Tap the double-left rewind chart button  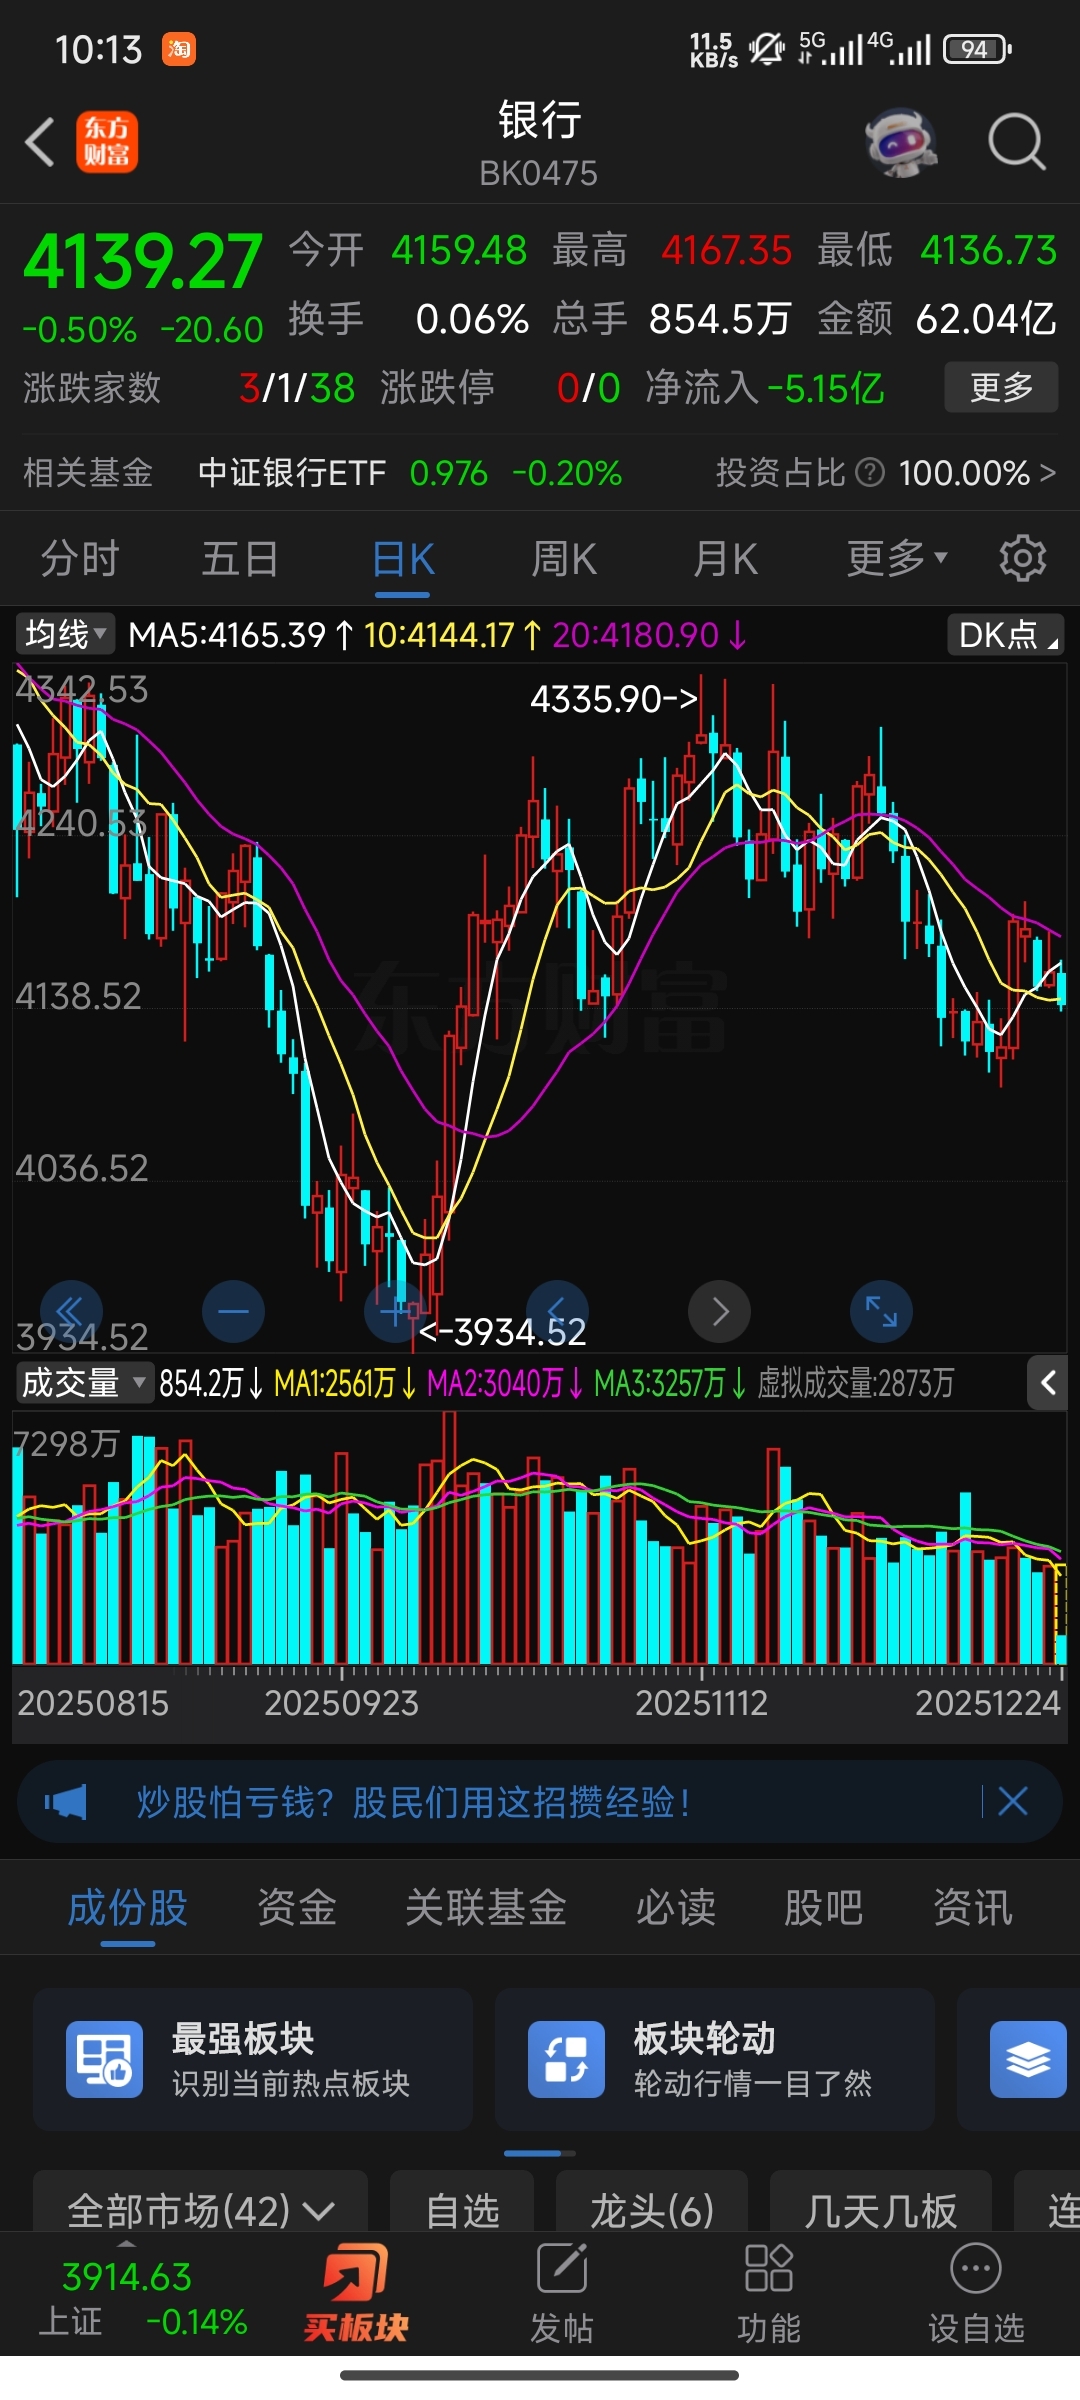(70, 1311)
